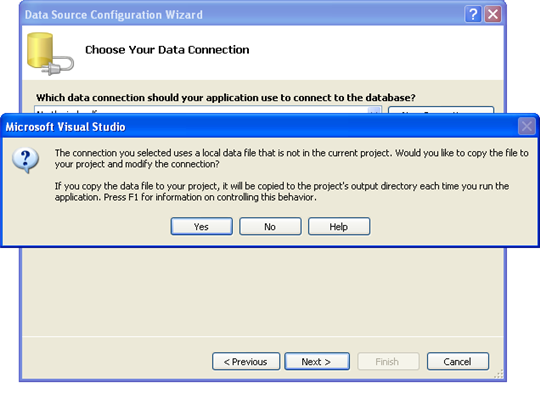
Task: Click the window resize grip corner
Action: pyautogui.click(x=499, y=374)
